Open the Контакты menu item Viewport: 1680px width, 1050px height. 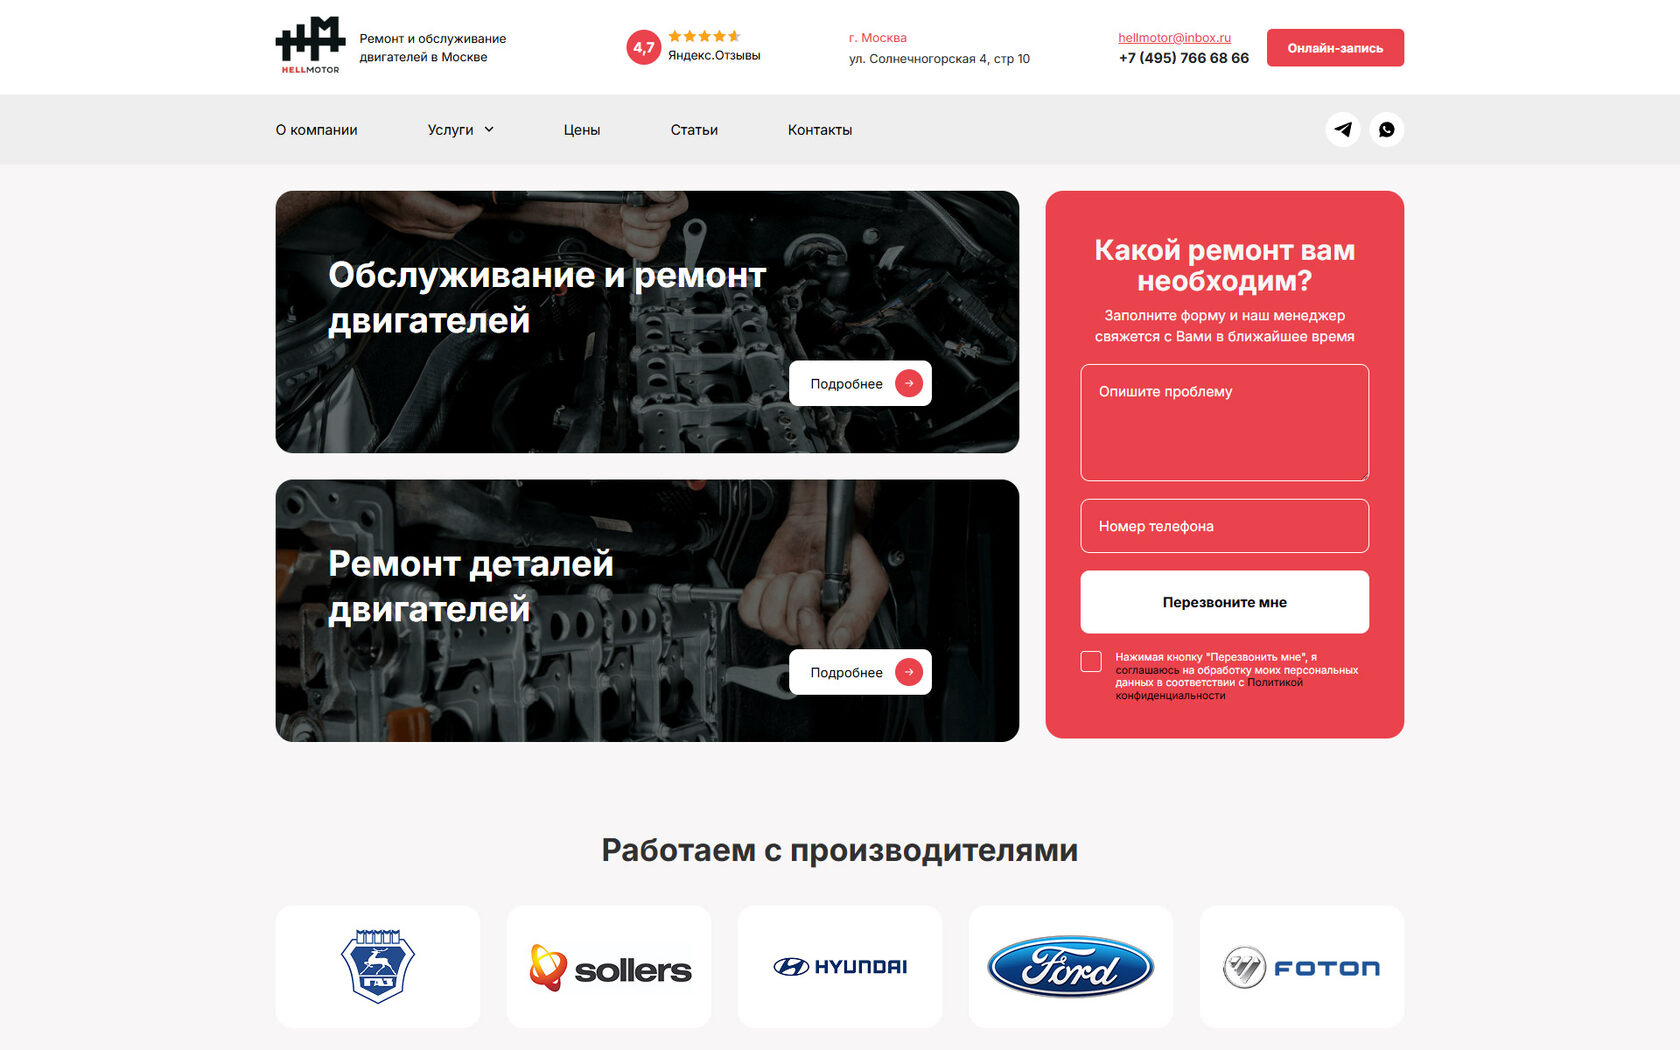click(x=820, y=130)
